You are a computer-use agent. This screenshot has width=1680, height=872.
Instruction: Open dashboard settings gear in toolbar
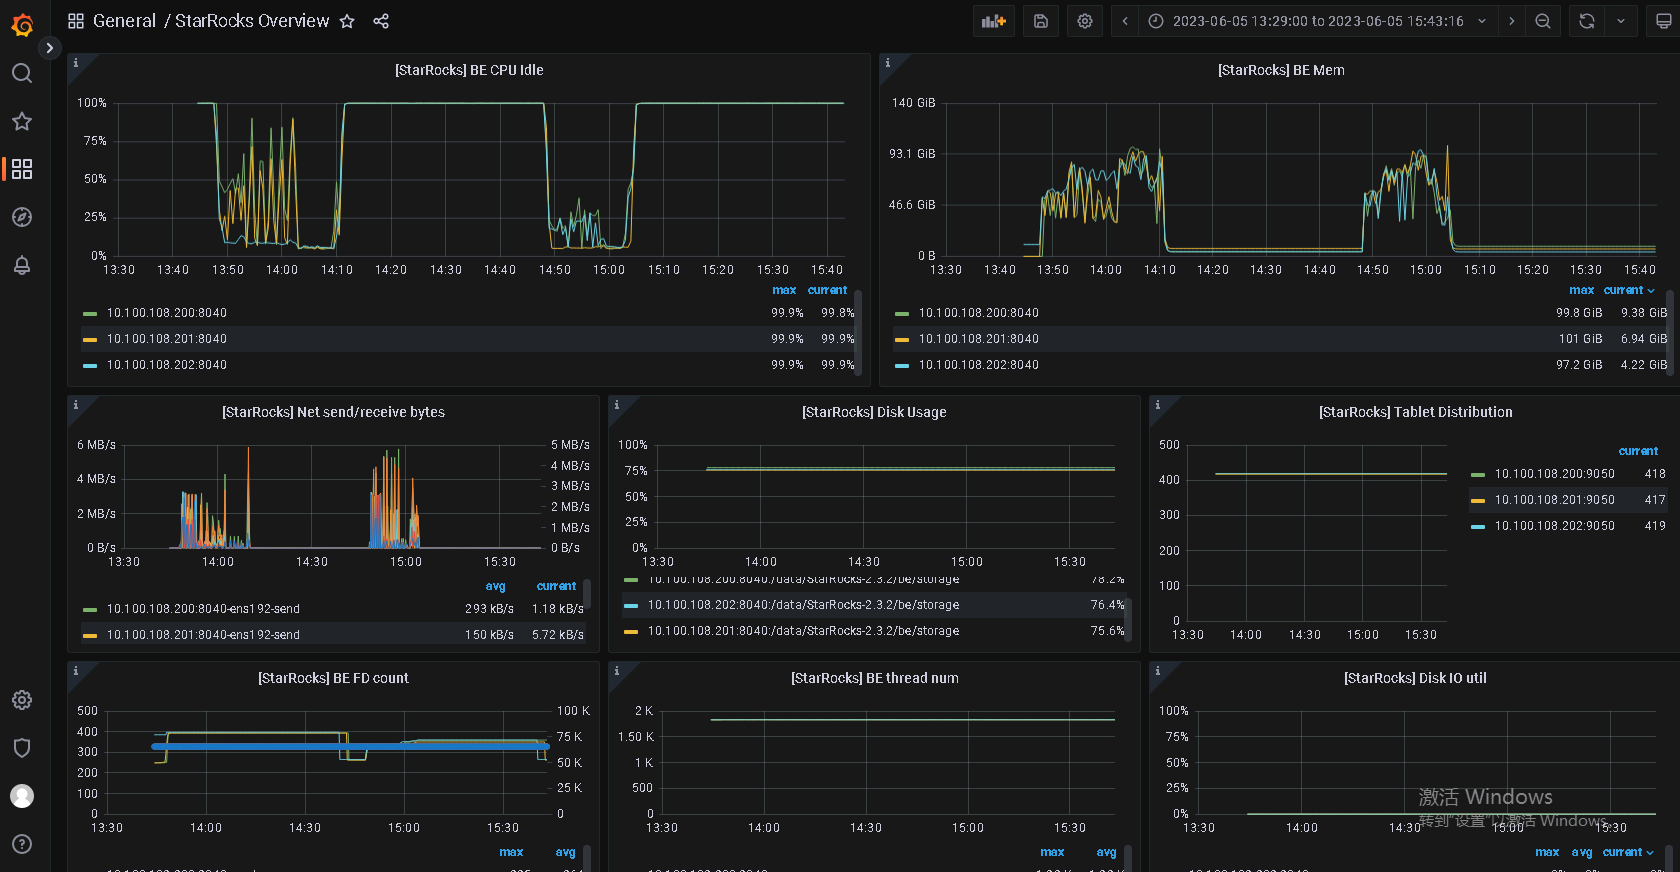click(x=1085, y=21)
